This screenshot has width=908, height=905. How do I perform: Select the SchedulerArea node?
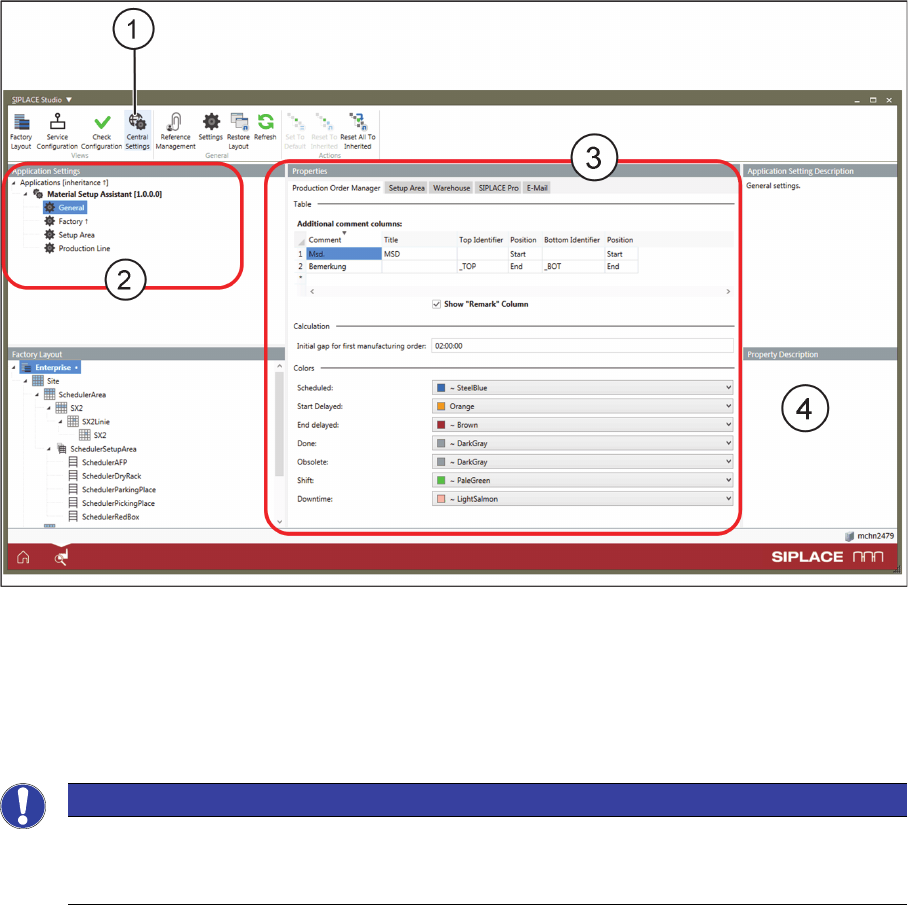[x=75, y=394]
